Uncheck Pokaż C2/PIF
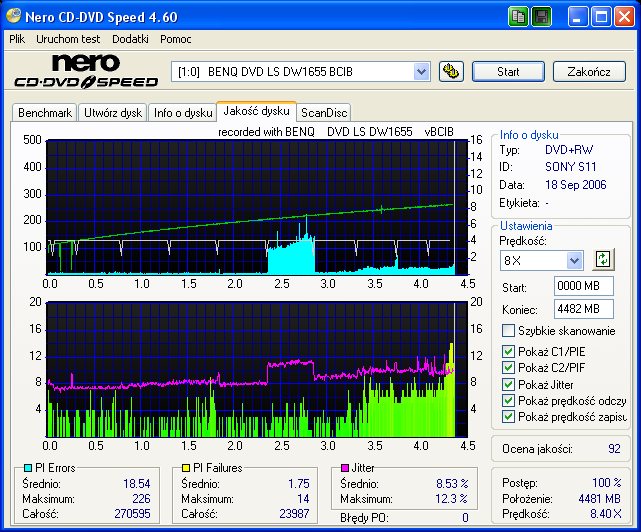The width and height of the screenshot is (641, 532). (508, 368)
